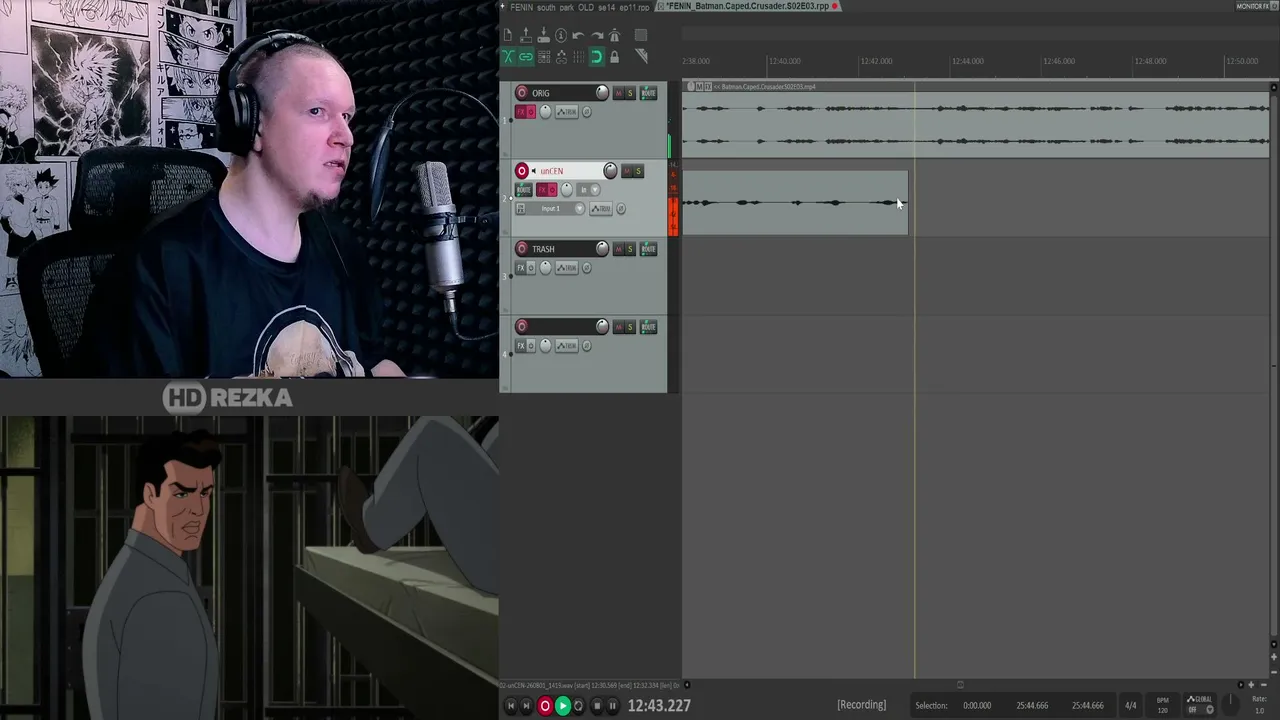Open routing for TRASH track
1280x720 pixels.
pyautogui.click(x=648, y=249)
